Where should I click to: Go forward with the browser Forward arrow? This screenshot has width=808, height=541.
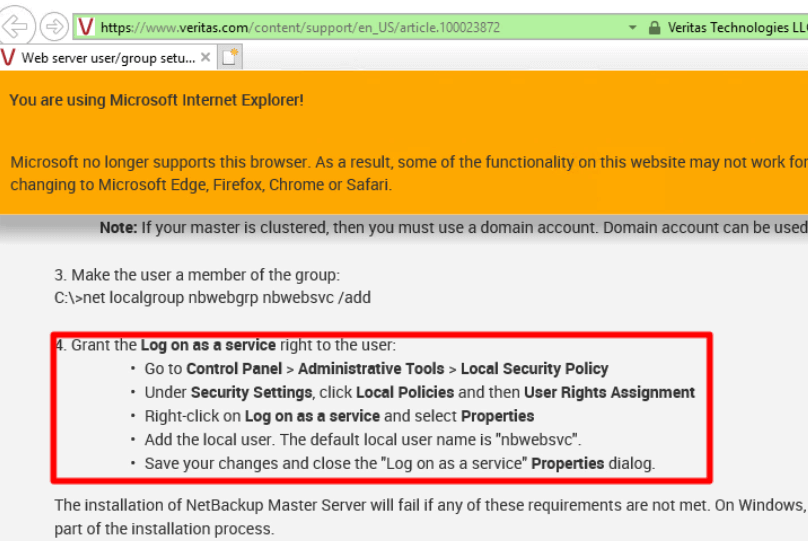point(54,26)
